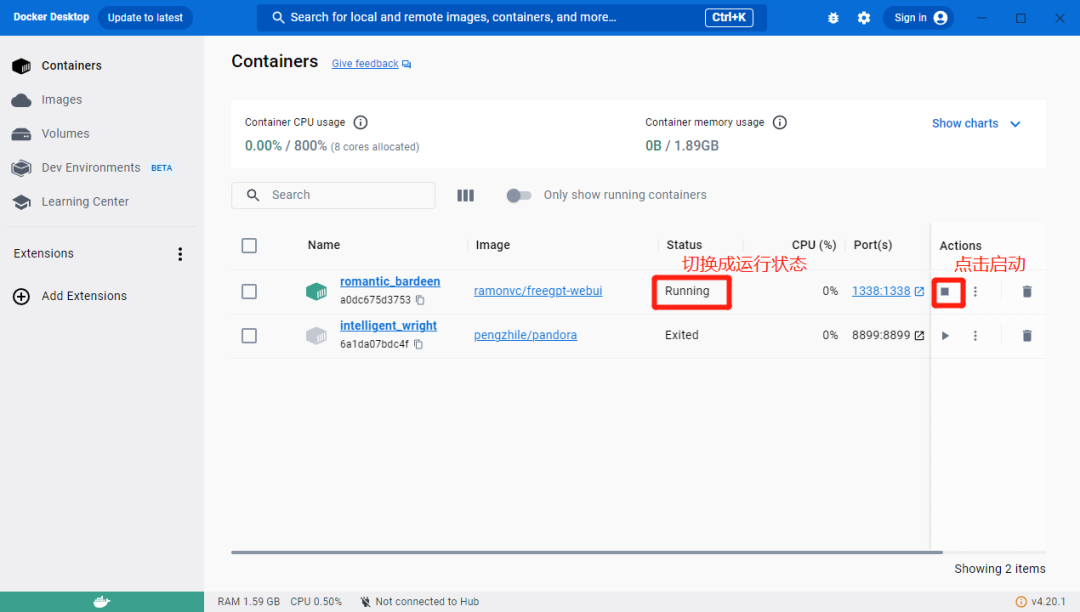Open the column layout manager icon
The width and height of the screenshot is (1080, 612).
[x=466, y=196]
